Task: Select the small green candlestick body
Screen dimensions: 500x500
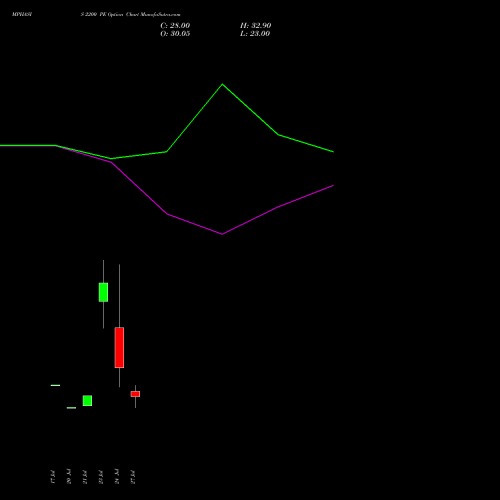Action: [x=87, y=401]
